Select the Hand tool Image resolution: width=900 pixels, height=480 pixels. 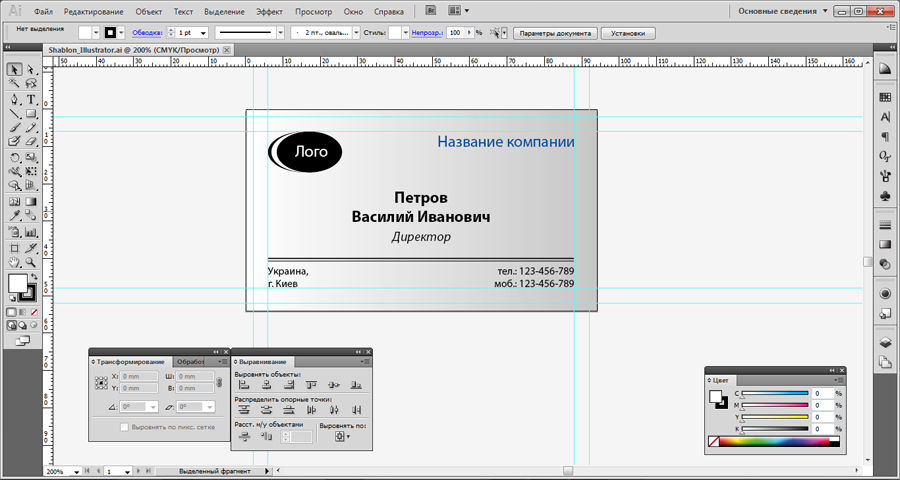(x=14, y=262)
